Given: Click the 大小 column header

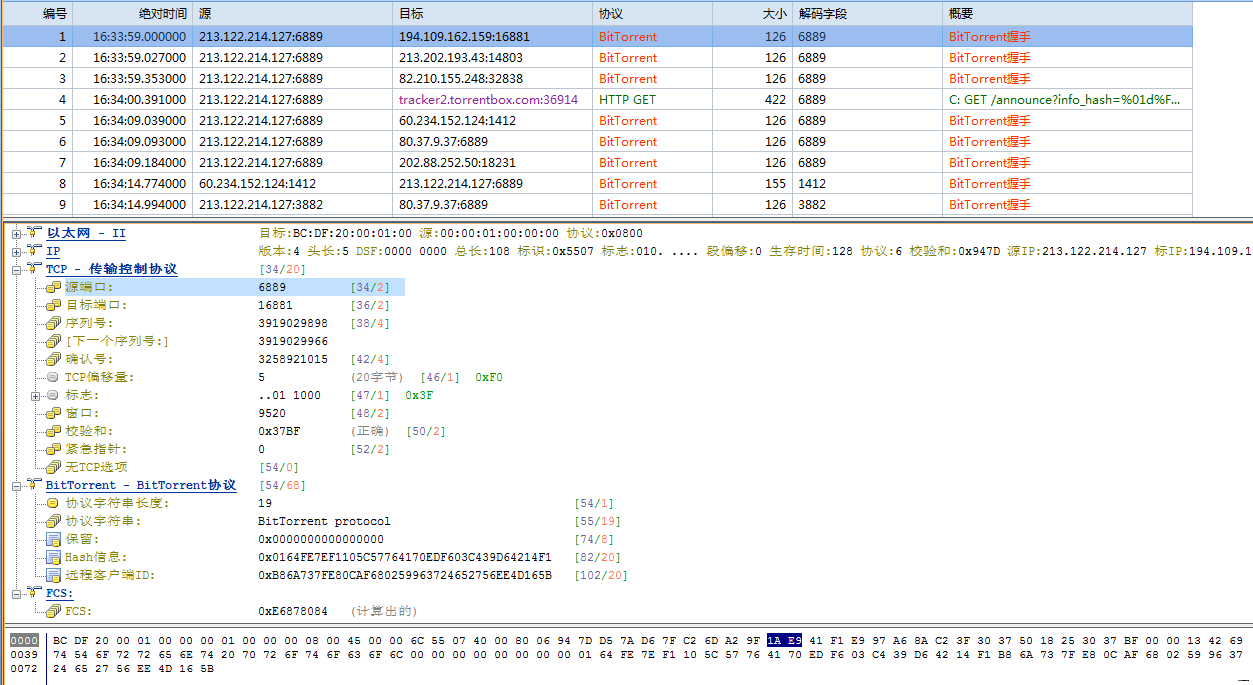Looking at the screenshot, I should tap(773, 14).
